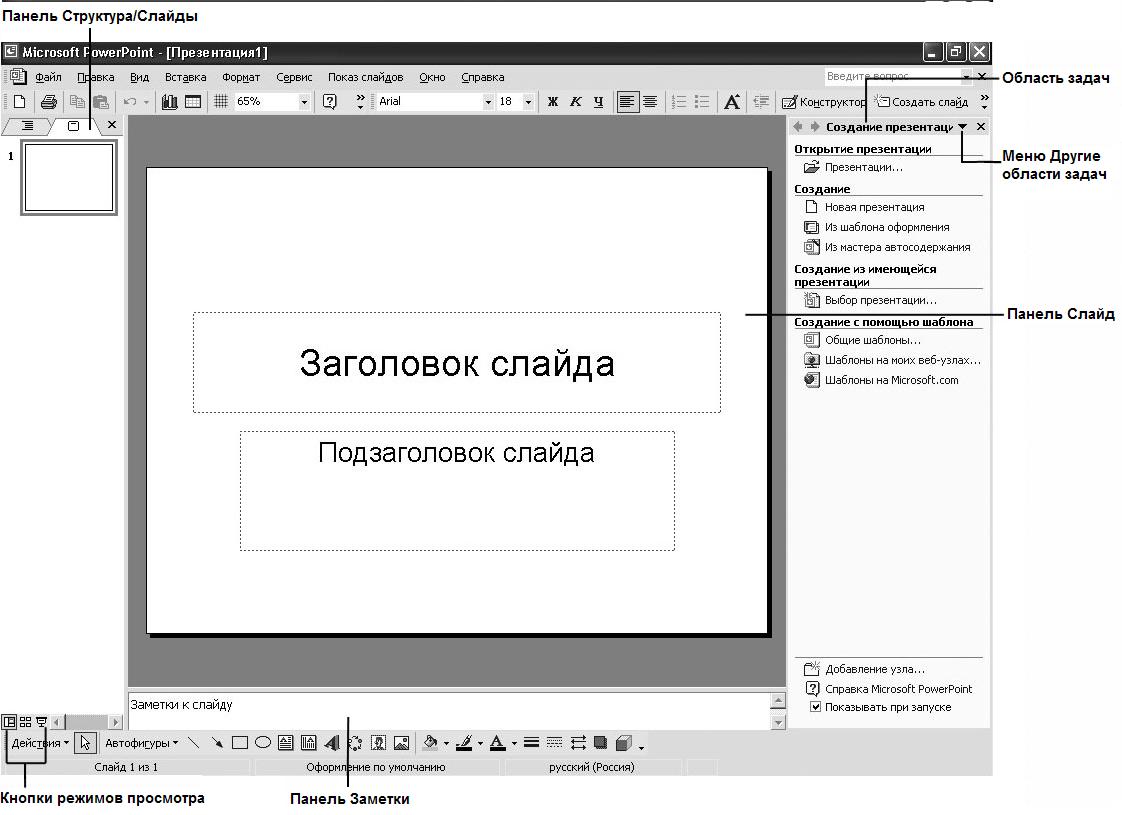Click the Создать слайд button
The width and height of the screenshot is (1122, 815).
tap(922, 102)
